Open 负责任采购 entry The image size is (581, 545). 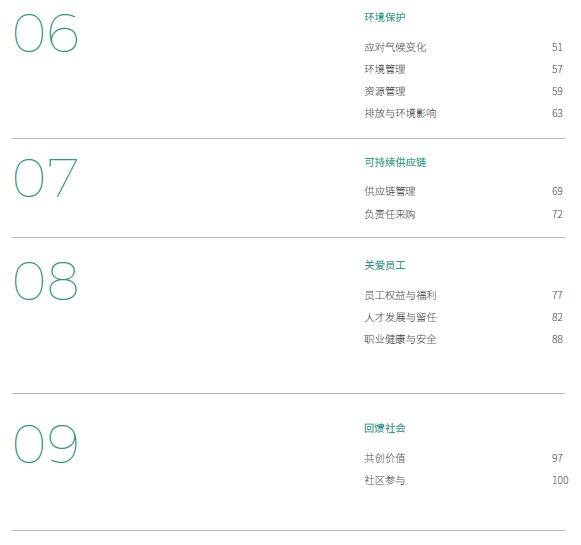(390, 214)
